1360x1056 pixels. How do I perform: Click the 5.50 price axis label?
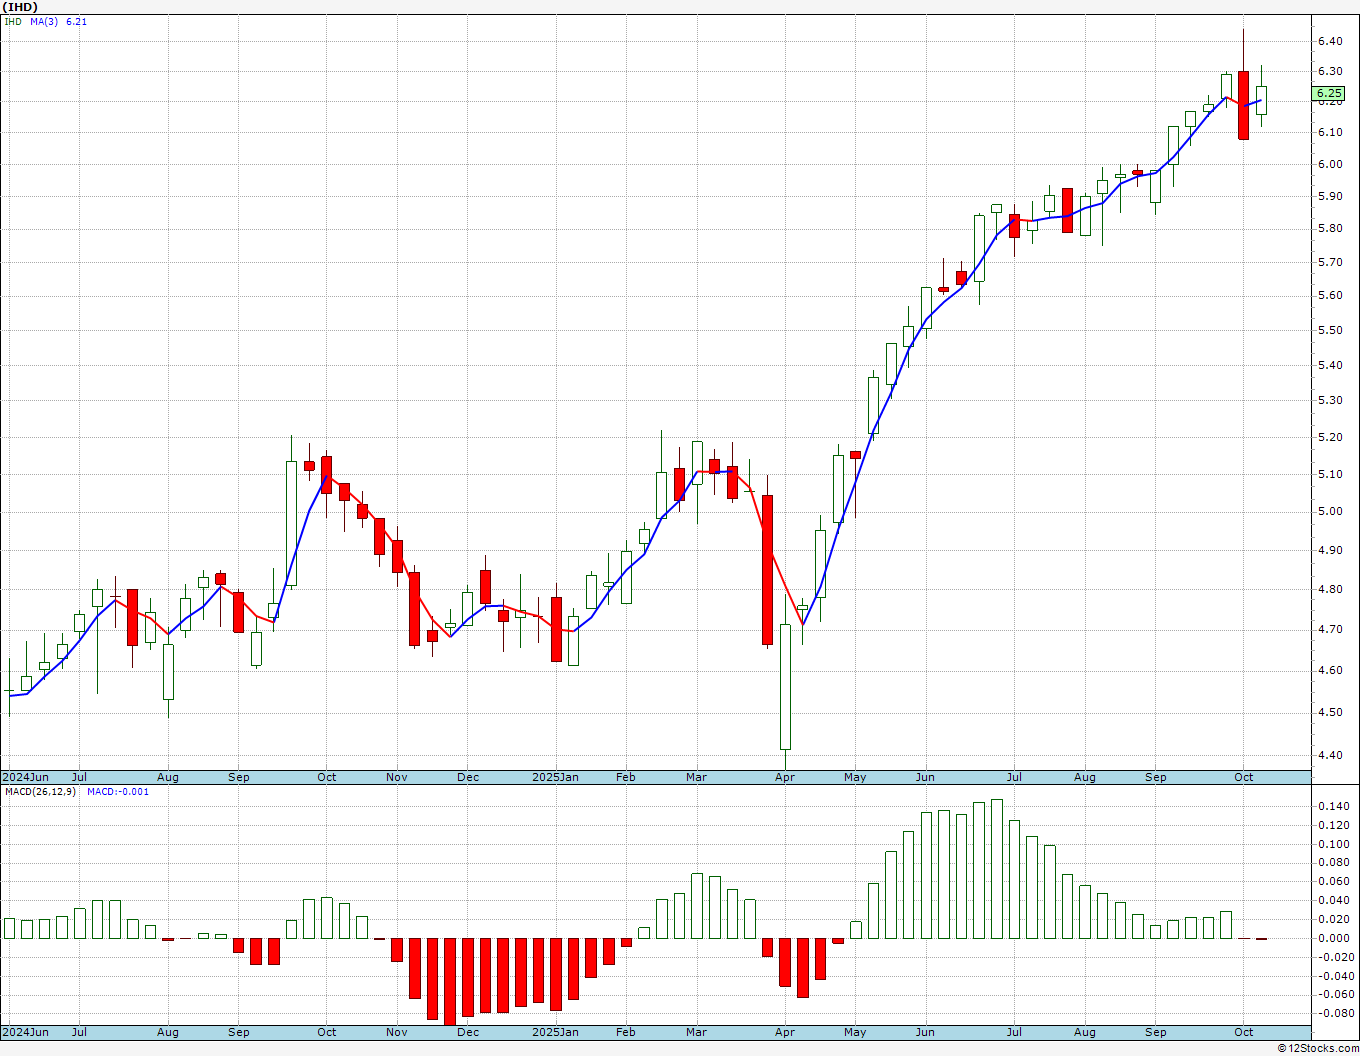(x=1329, y=330)
